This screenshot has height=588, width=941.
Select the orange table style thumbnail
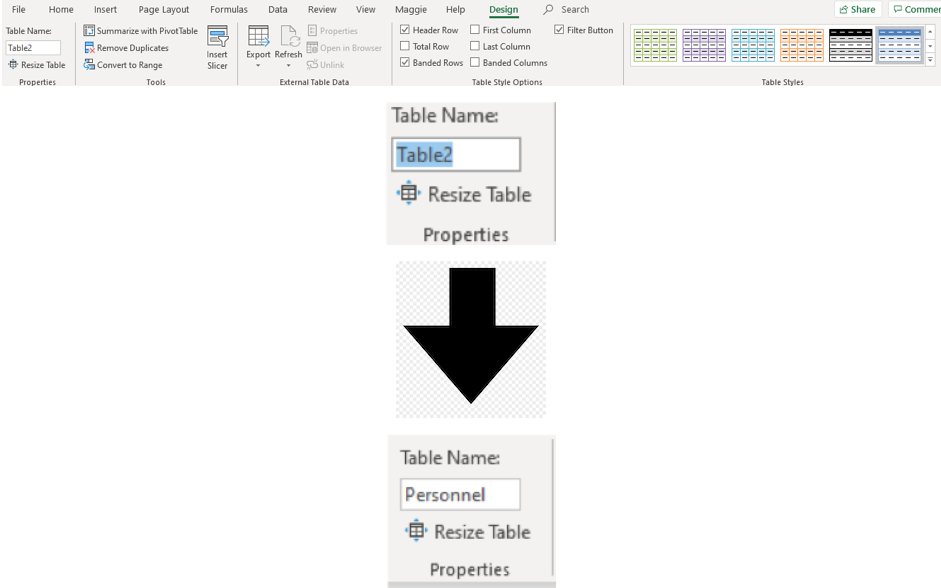pyautogui.click(x=800, y=44)
